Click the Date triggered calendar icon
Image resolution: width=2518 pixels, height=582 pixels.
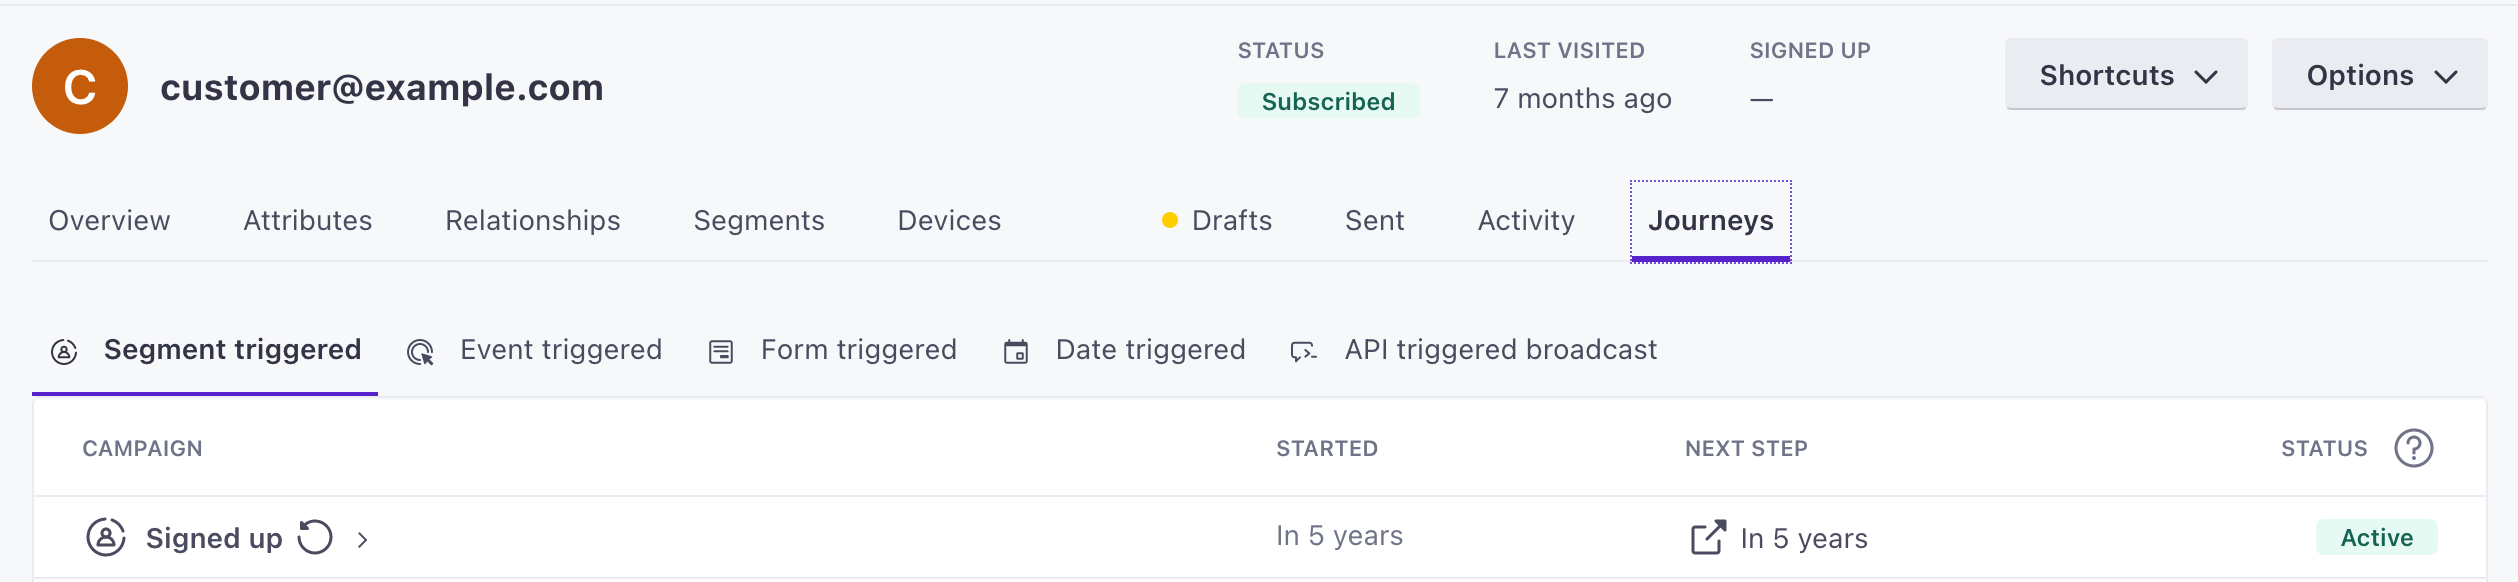(1016, 352)
